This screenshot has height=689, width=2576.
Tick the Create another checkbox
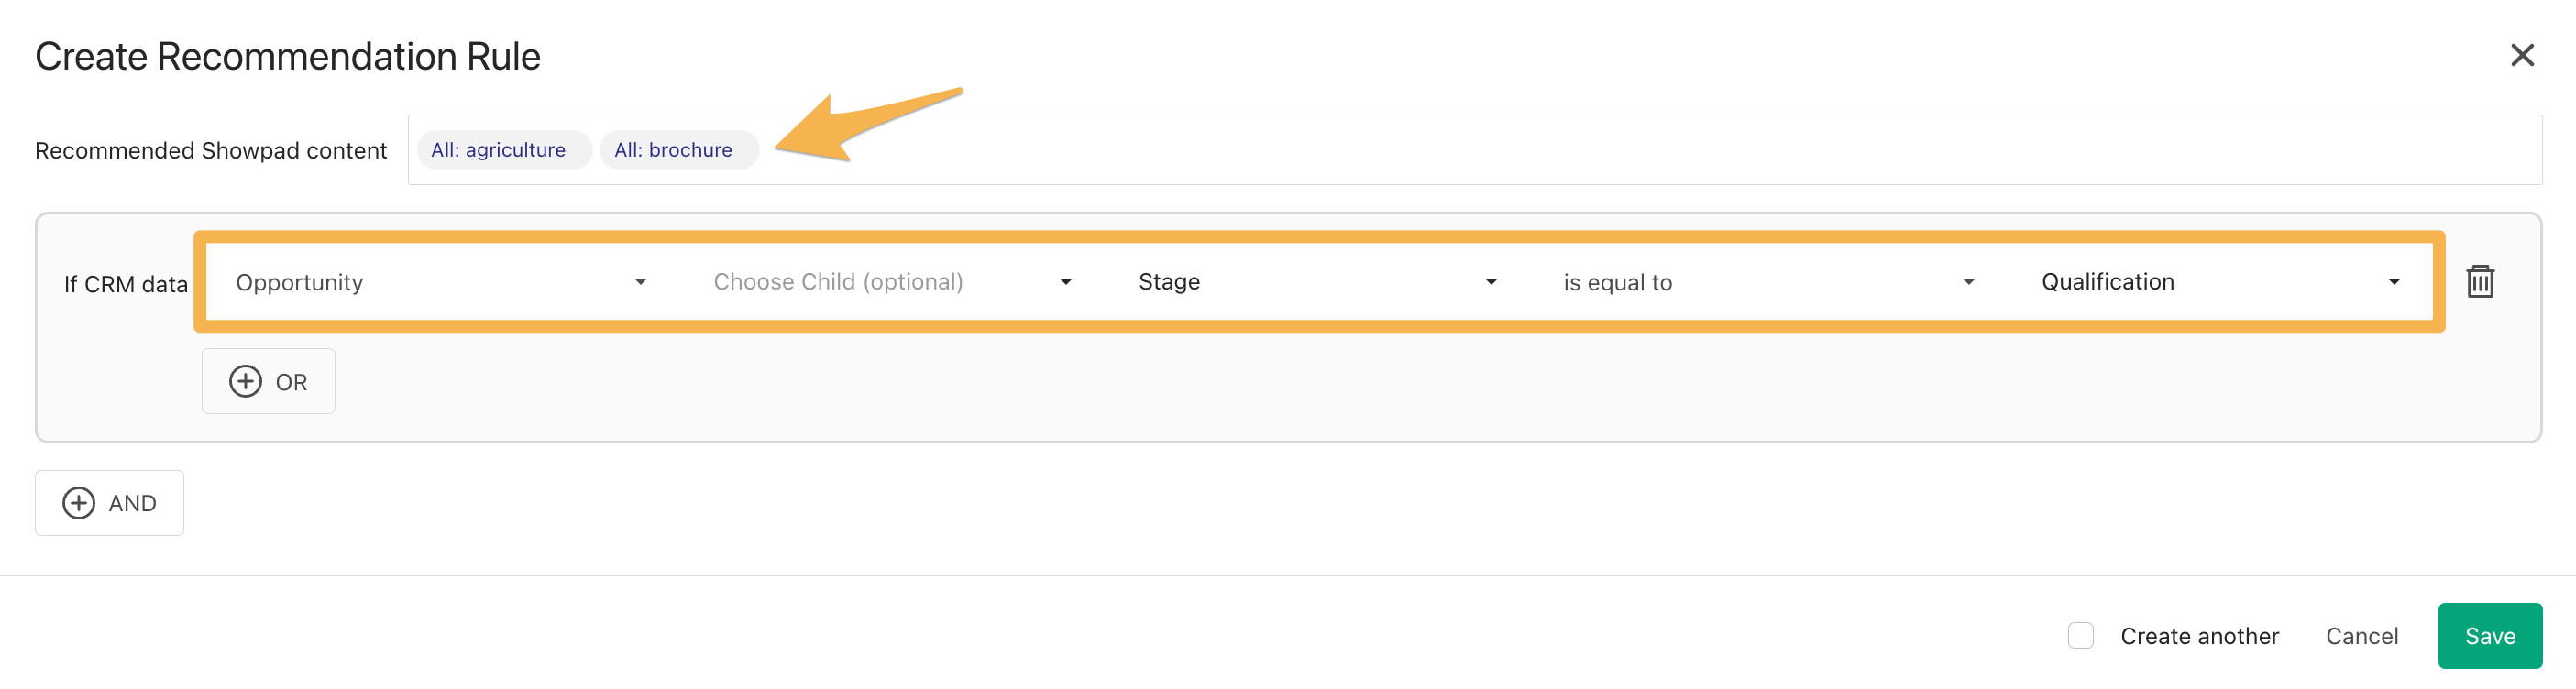coord(2080,635)
